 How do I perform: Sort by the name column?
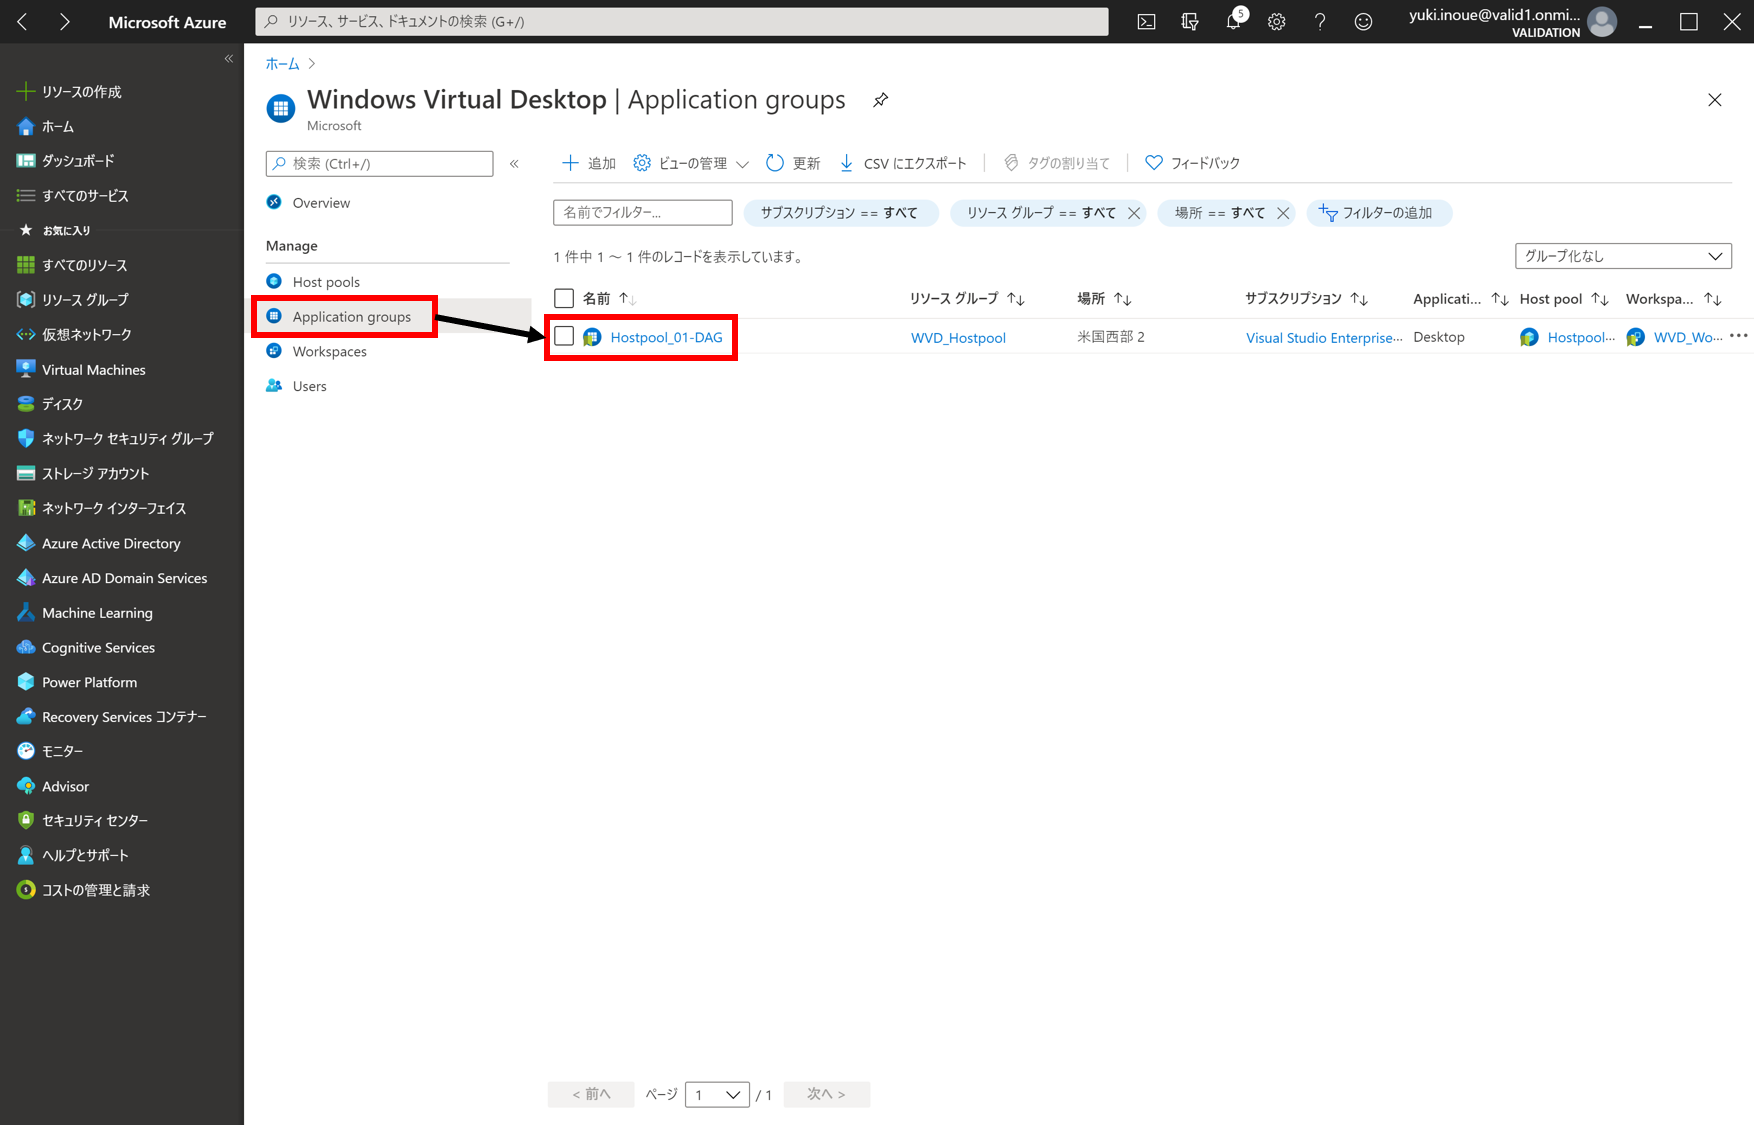609,298
